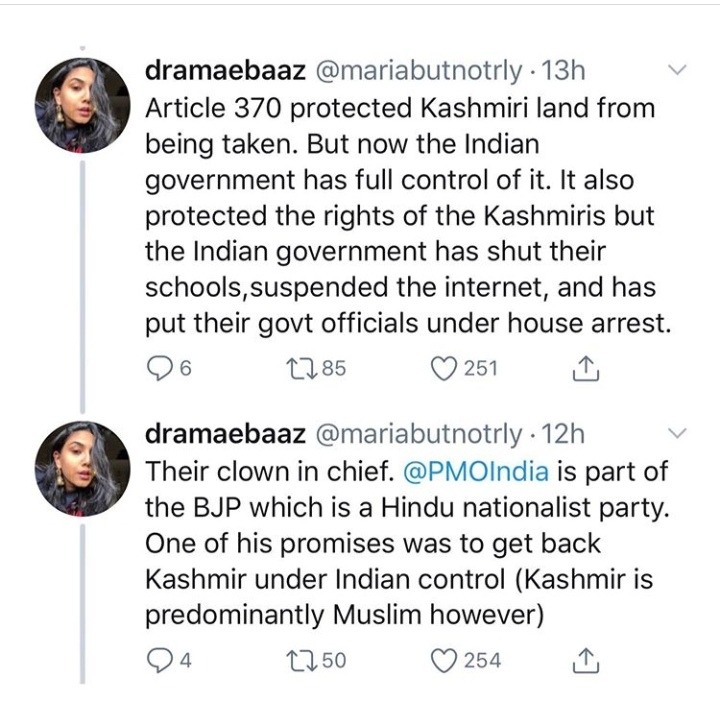Open the 13h timestamp link
Screen dimensions: 720x702
[x=564, y=70]
